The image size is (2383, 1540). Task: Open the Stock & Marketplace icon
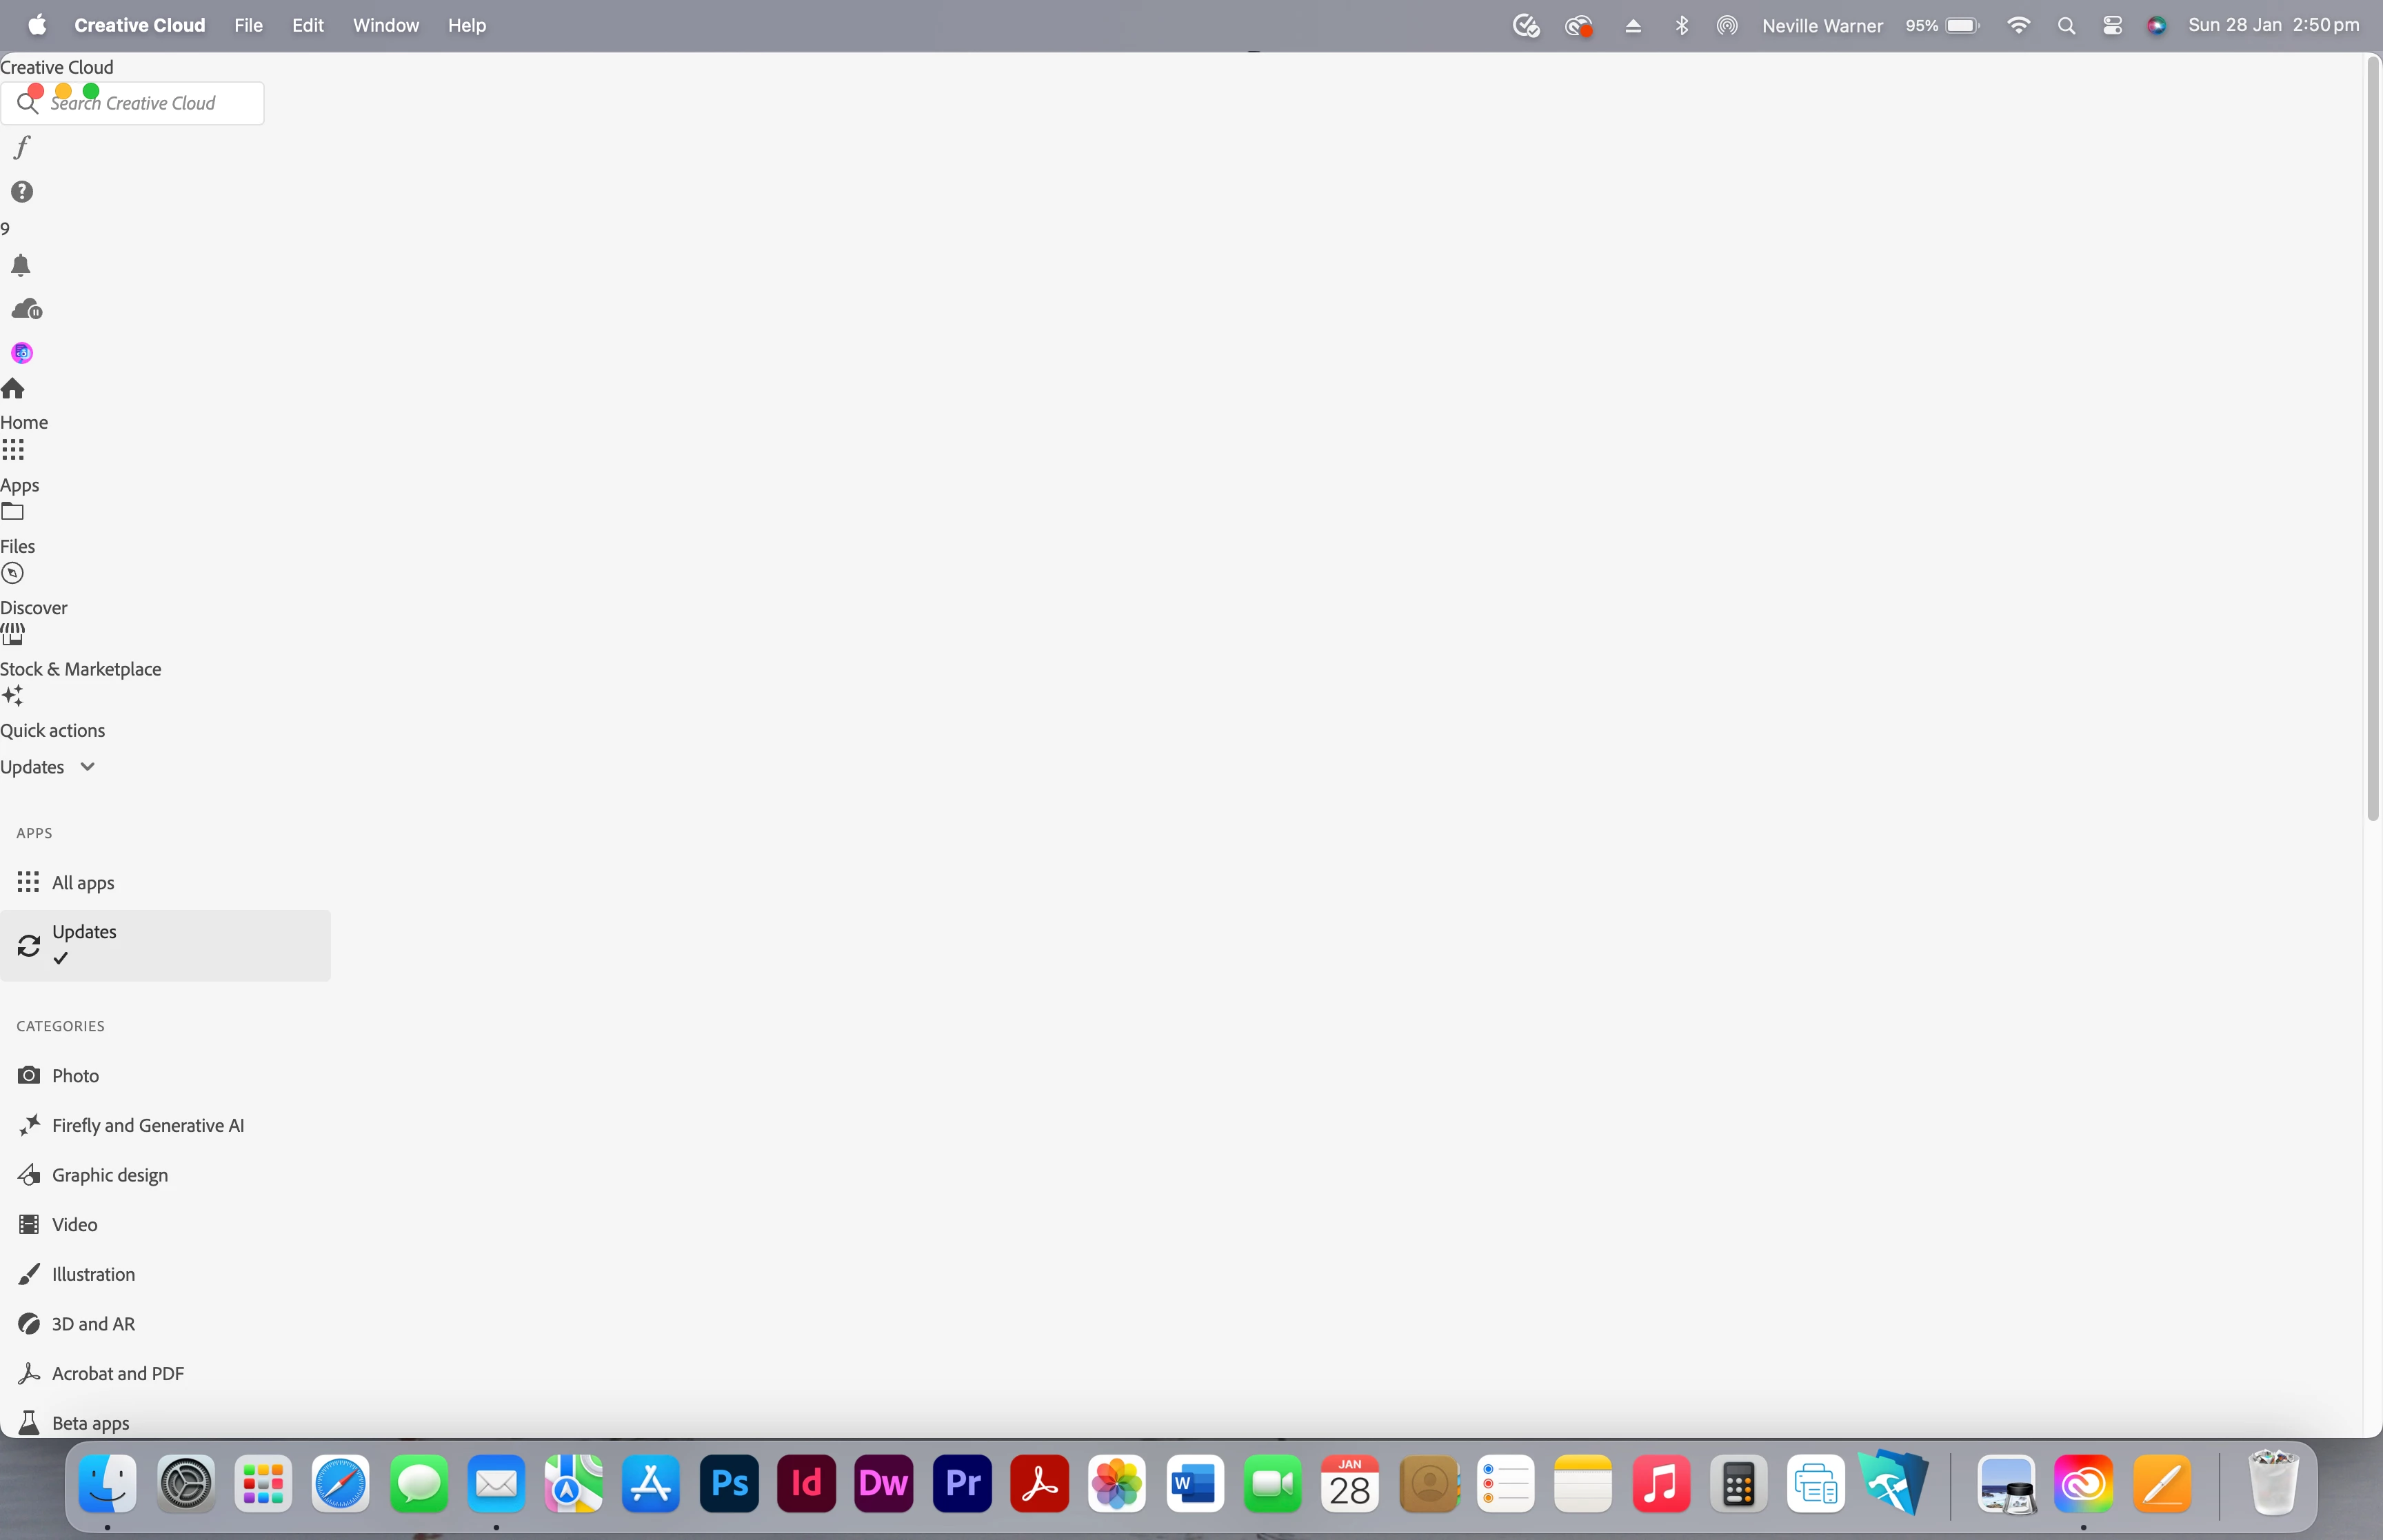13,635
